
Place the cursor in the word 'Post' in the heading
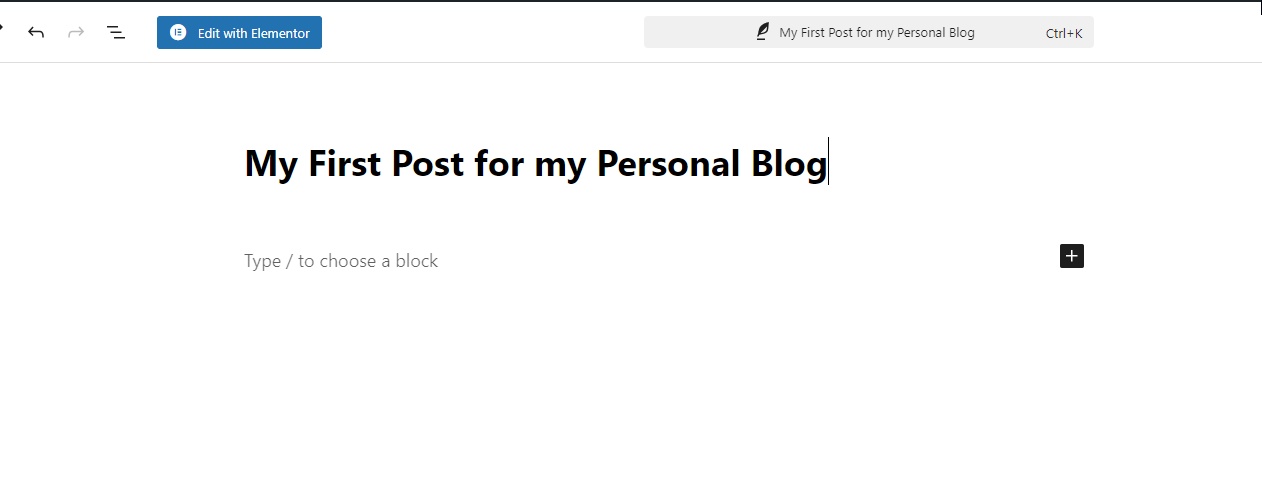[428, 163]
